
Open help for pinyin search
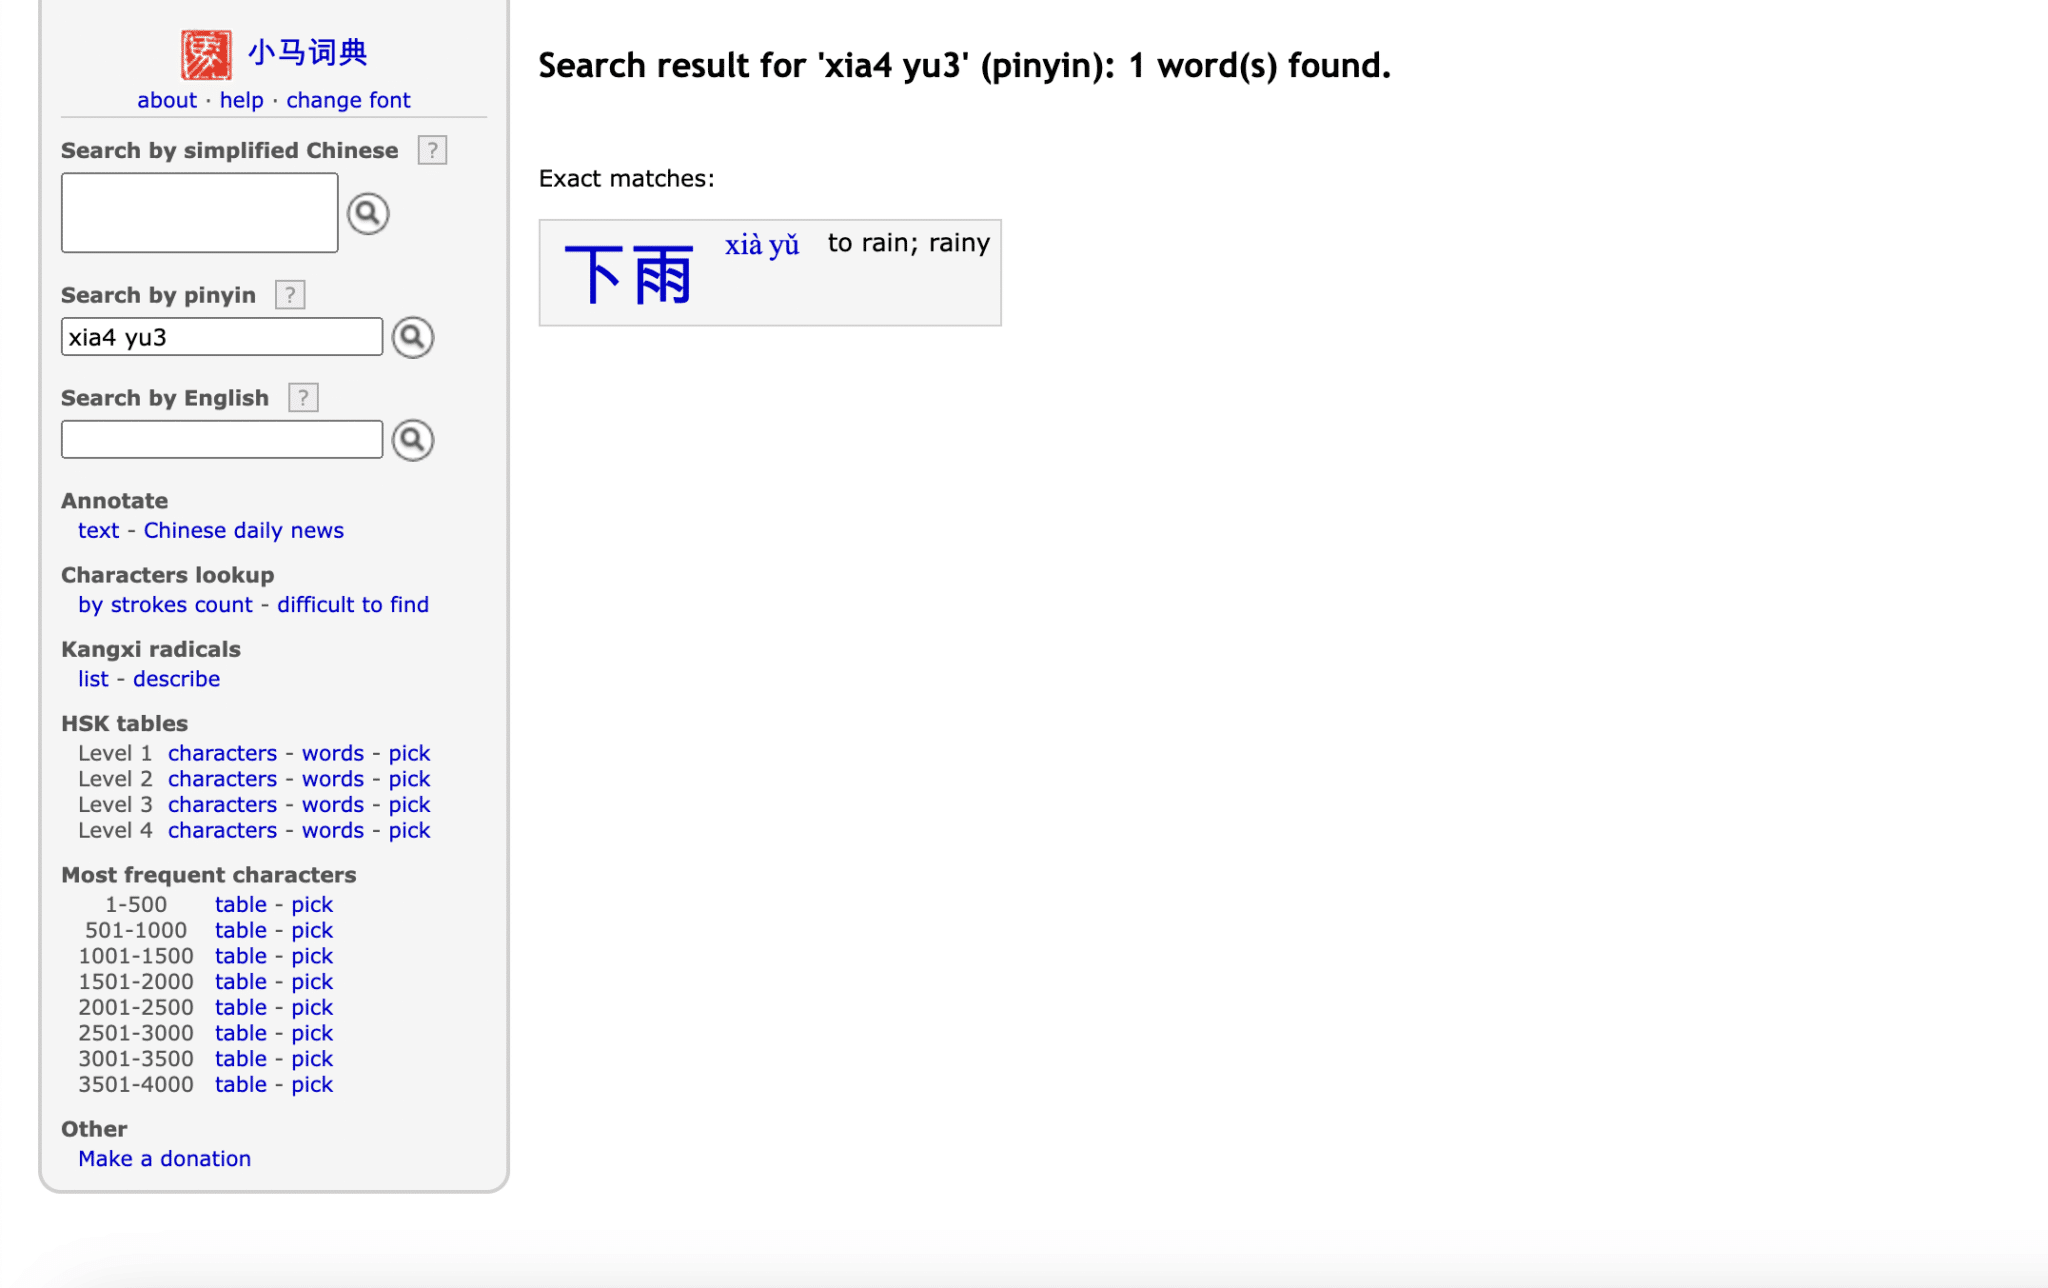click(x=289, y=294)
